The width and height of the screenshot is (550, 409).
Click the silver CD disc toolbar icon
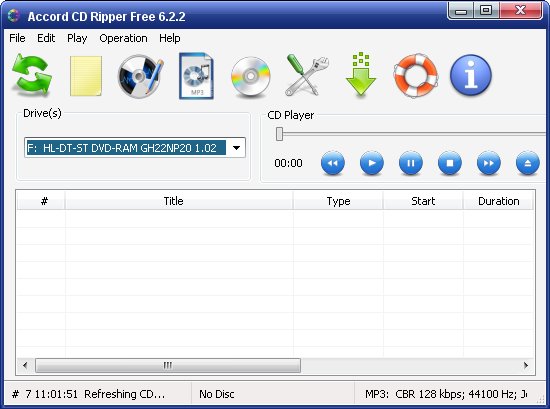coord(250,76)
